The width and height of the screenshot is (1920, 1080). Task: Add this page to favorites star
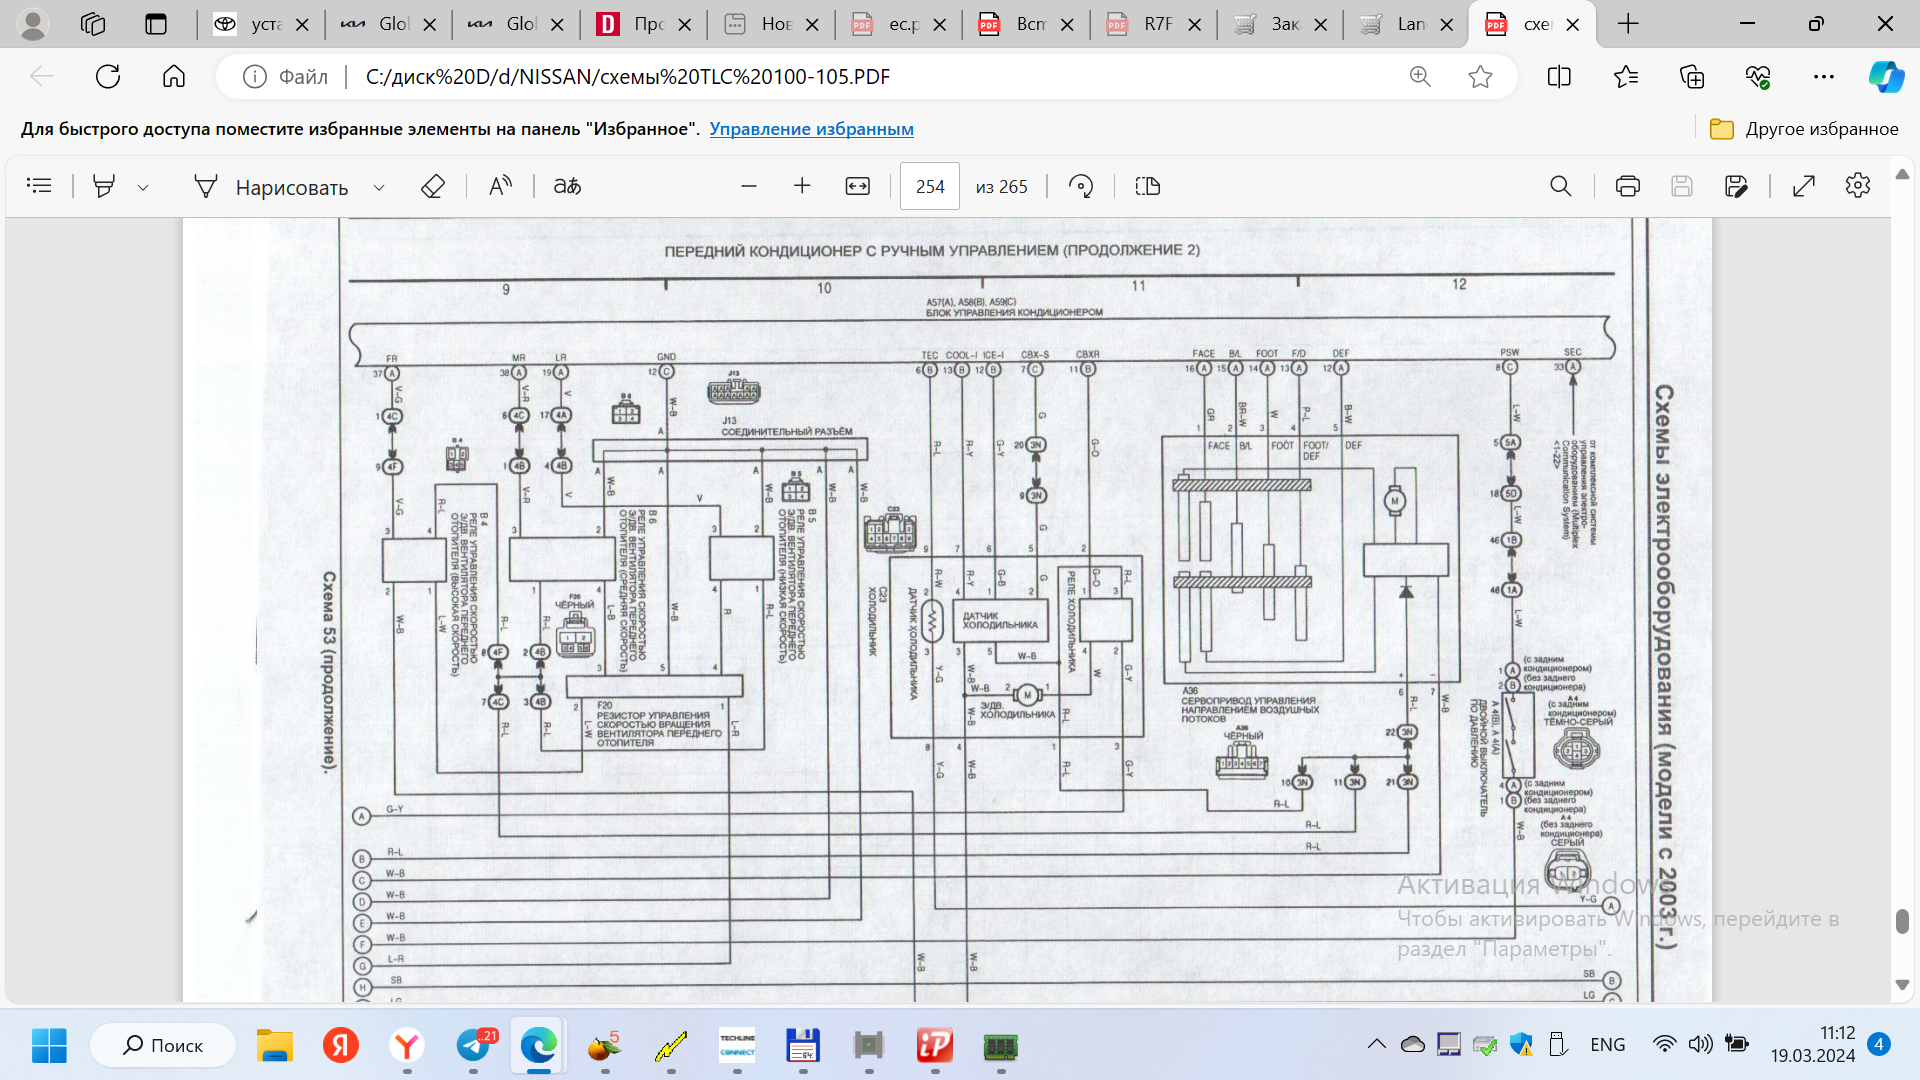click(1480, 77)
